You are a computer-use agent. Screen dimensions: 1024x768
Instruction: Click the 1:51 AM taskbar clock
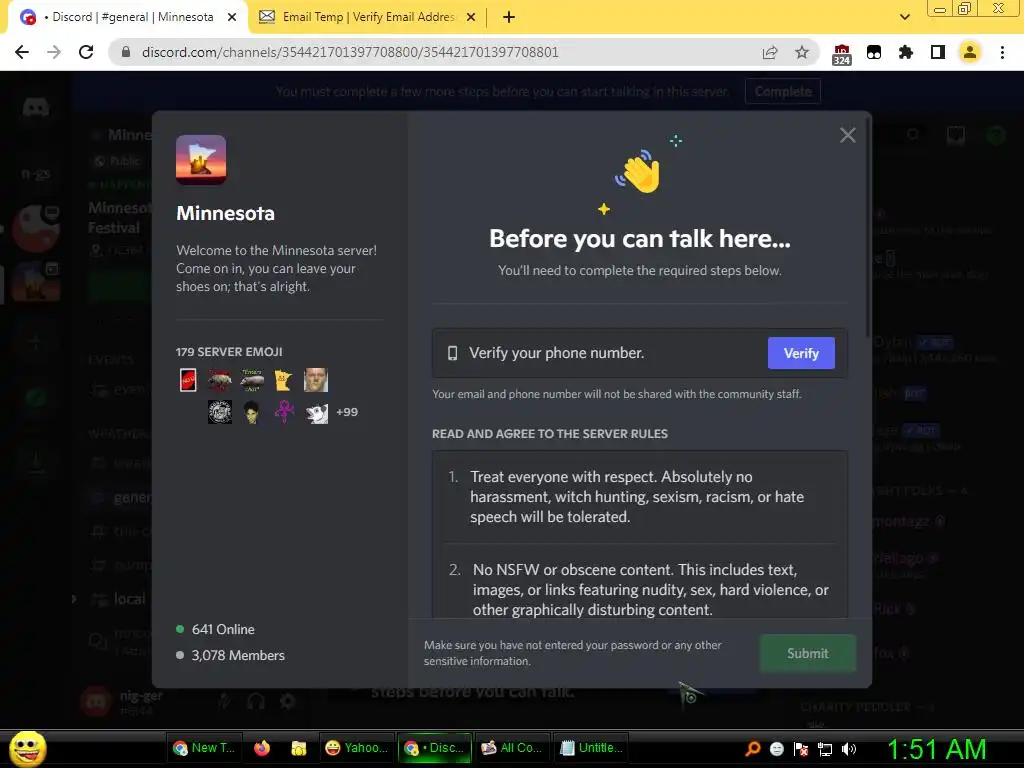pos(936,749)
